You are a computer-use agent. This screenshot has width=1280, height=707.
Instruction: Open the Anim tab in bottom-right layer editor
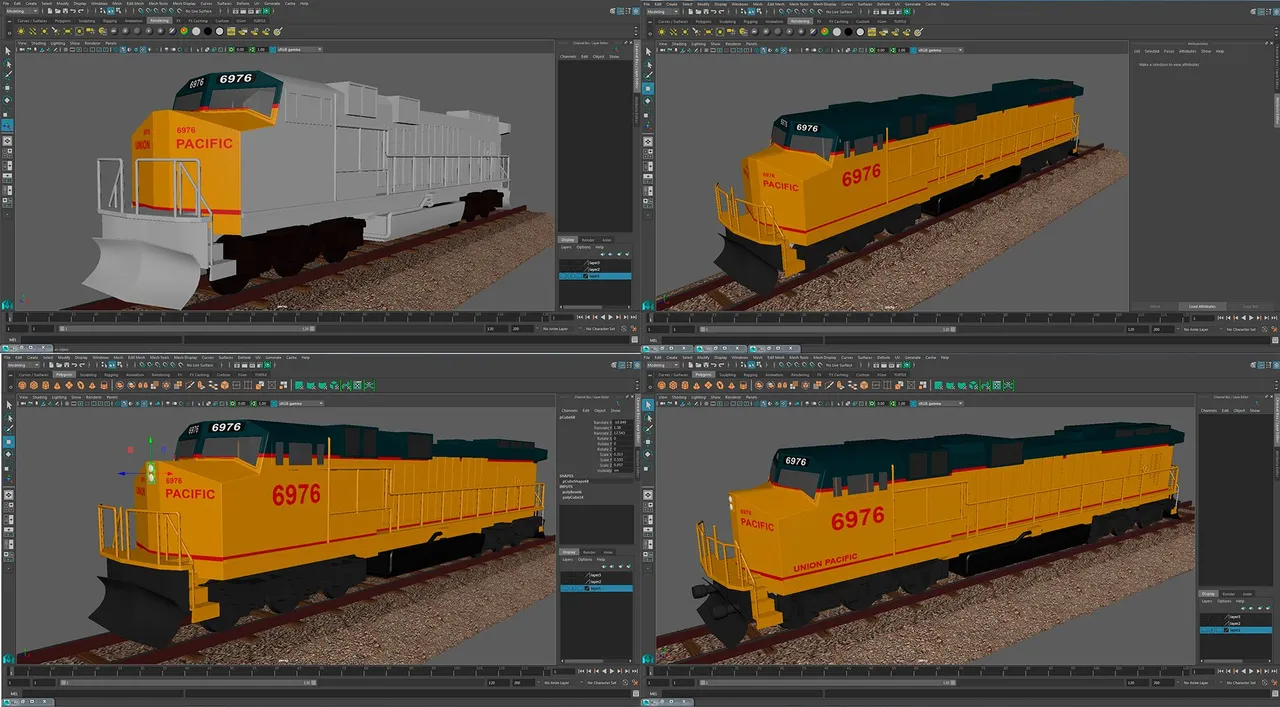point(1247,594)
